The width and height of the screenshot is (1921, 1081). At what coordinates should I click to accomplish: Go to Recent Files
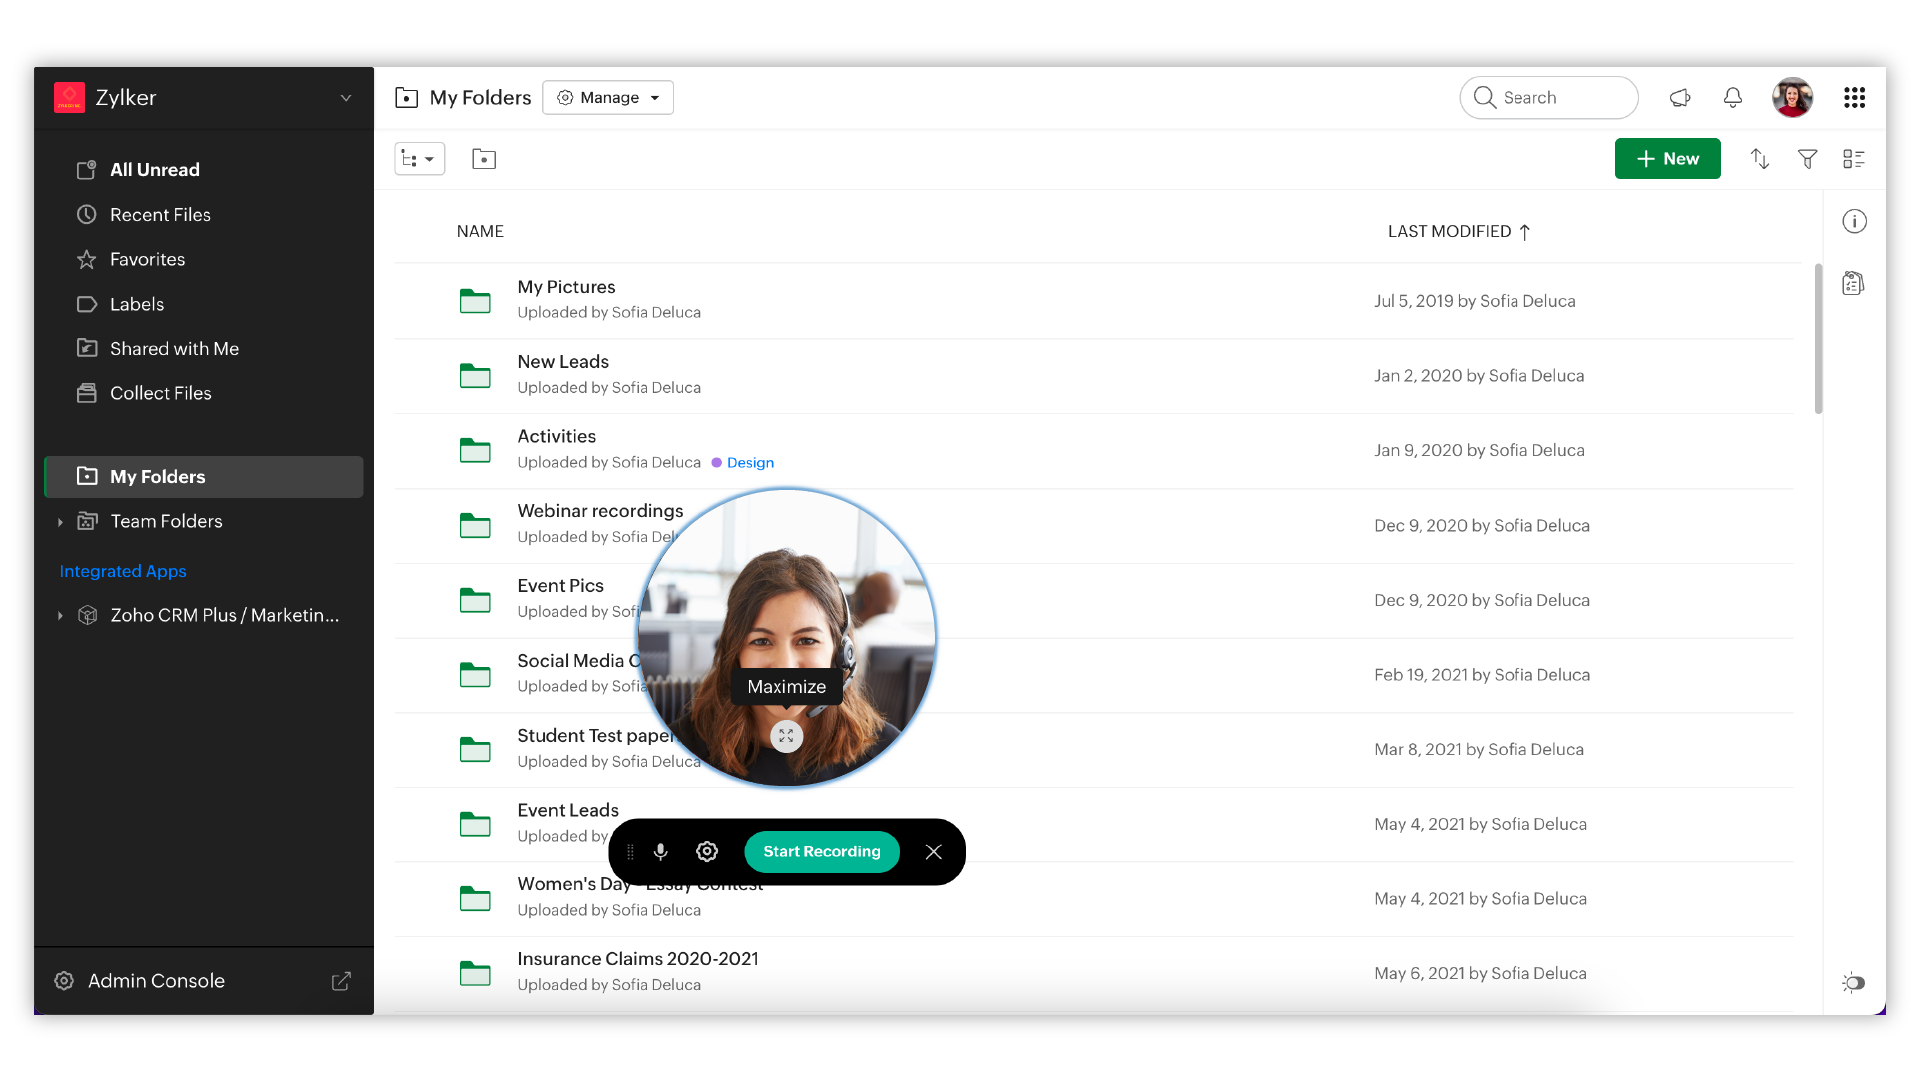click(160, 215)
